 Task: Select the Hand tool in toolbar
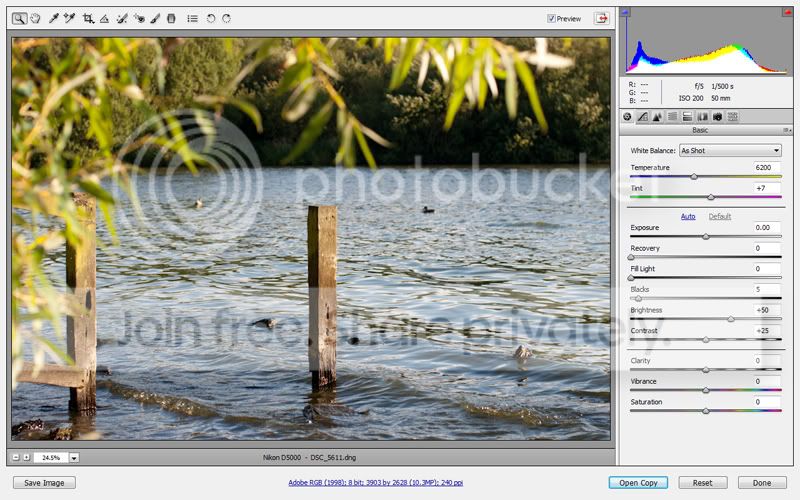click(x=35, y=18)
